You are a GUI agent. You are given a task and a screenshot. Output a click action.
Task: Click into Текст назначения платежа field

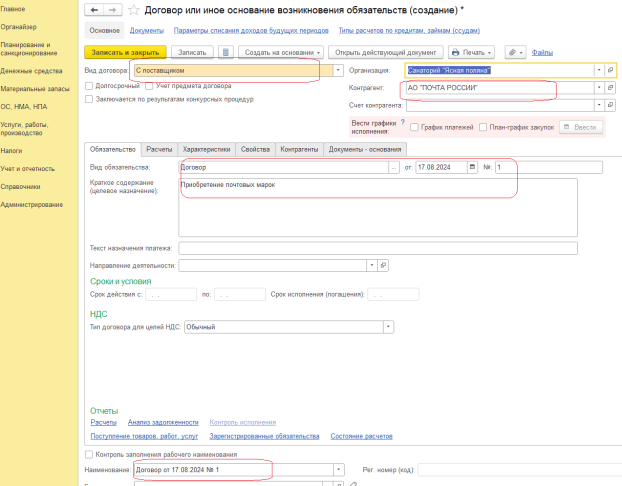tap(378, 248)
